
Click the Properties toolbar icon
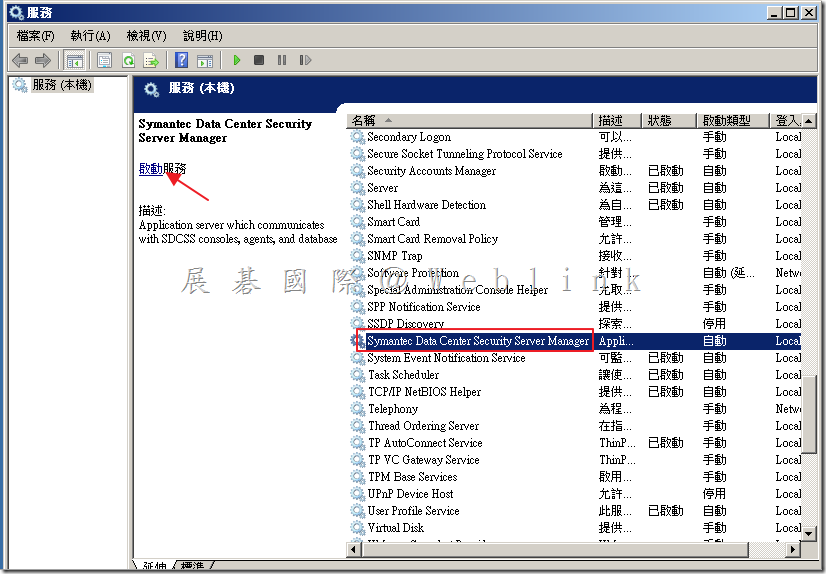104,60
